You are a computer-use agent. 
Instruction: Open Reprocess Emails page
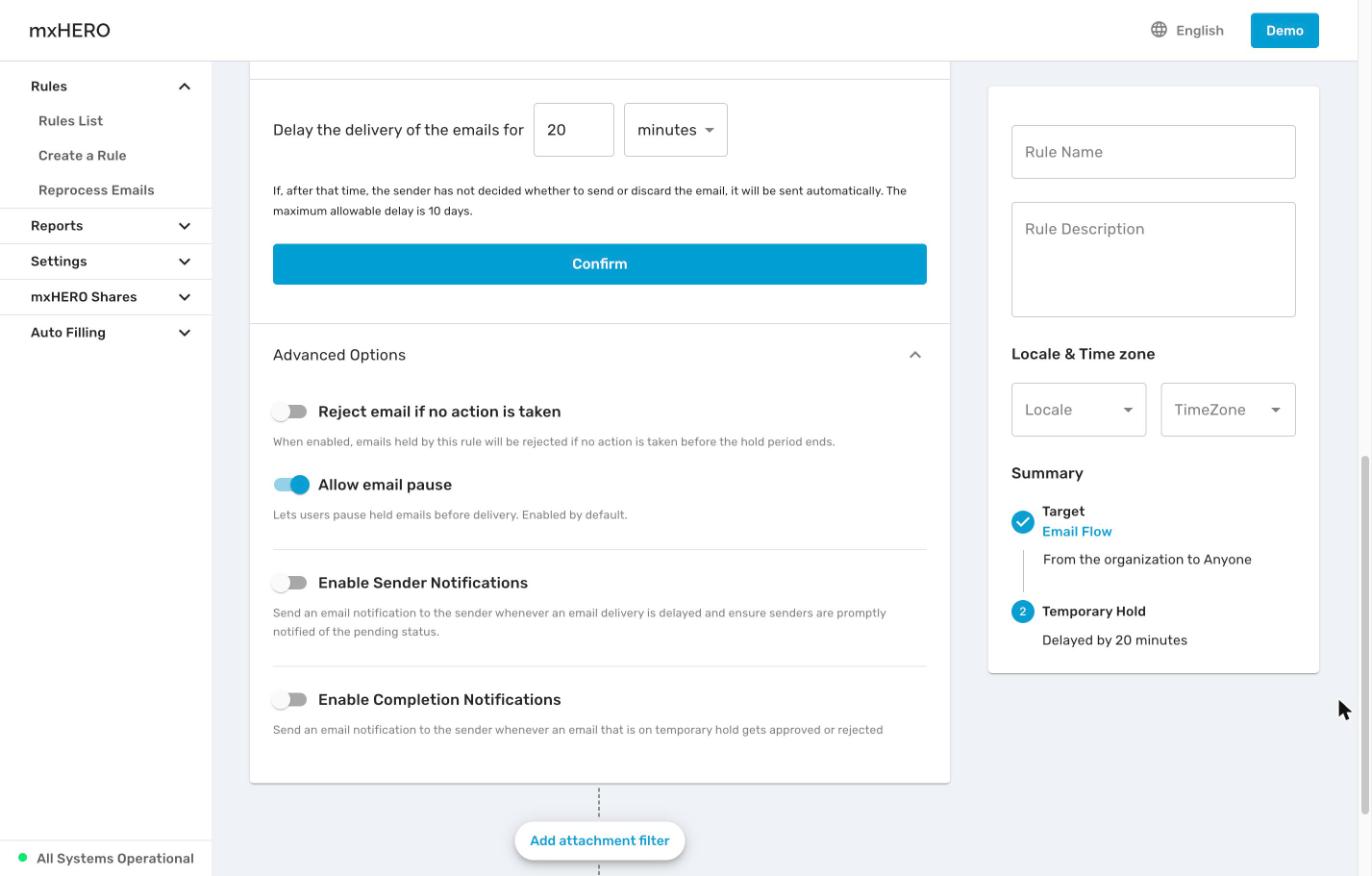click(96, 190)
